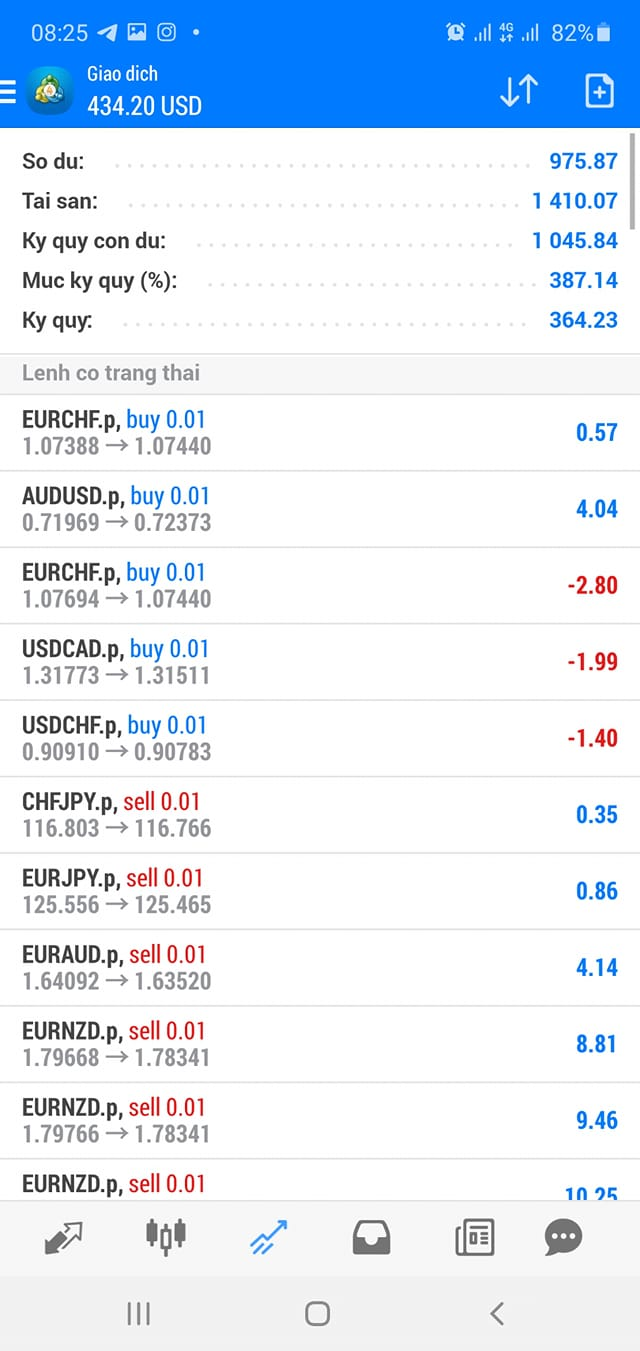Click the vertical scrollbar on right edge
The image size is (640, 1351).
click(633, 182)
